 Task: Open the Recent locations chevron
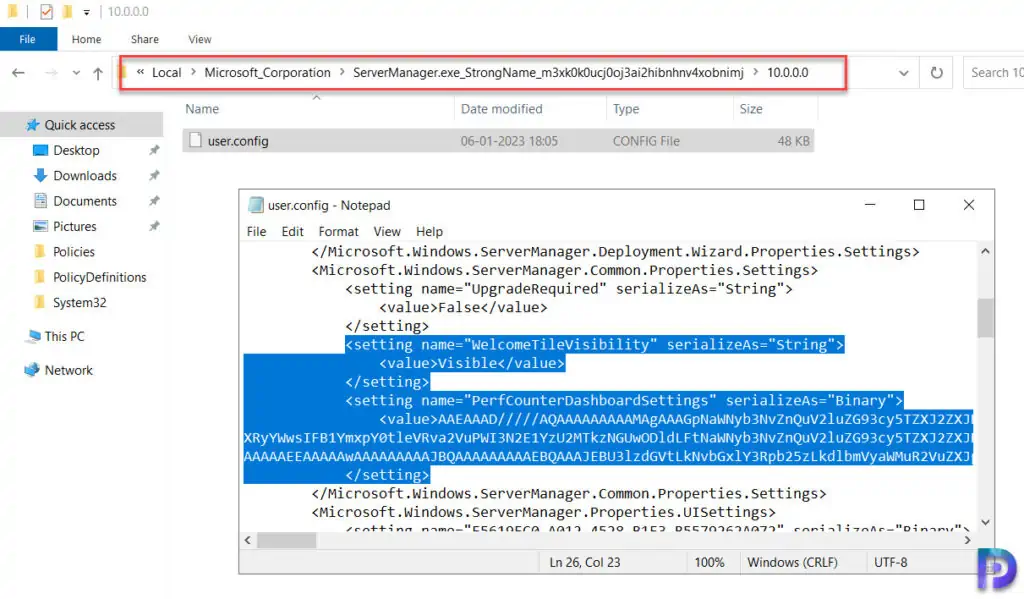[x=76, y=73]
